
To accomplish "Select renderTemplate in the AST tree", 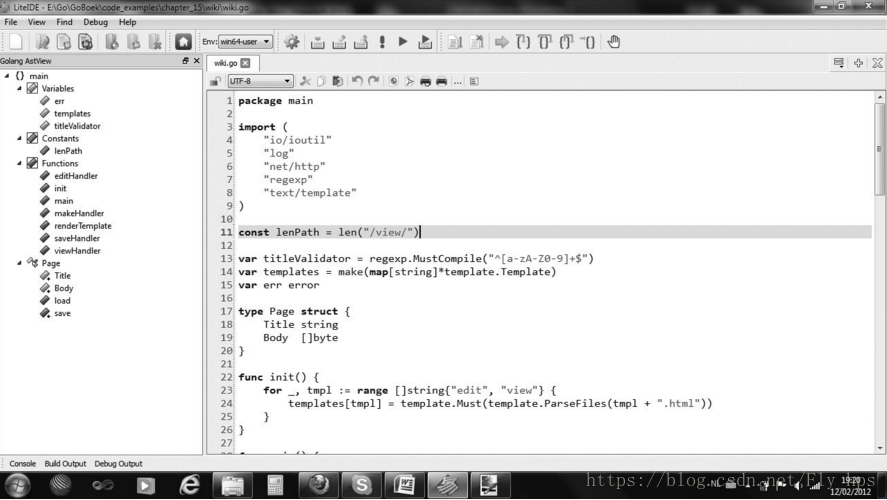I will coord(82,226).
